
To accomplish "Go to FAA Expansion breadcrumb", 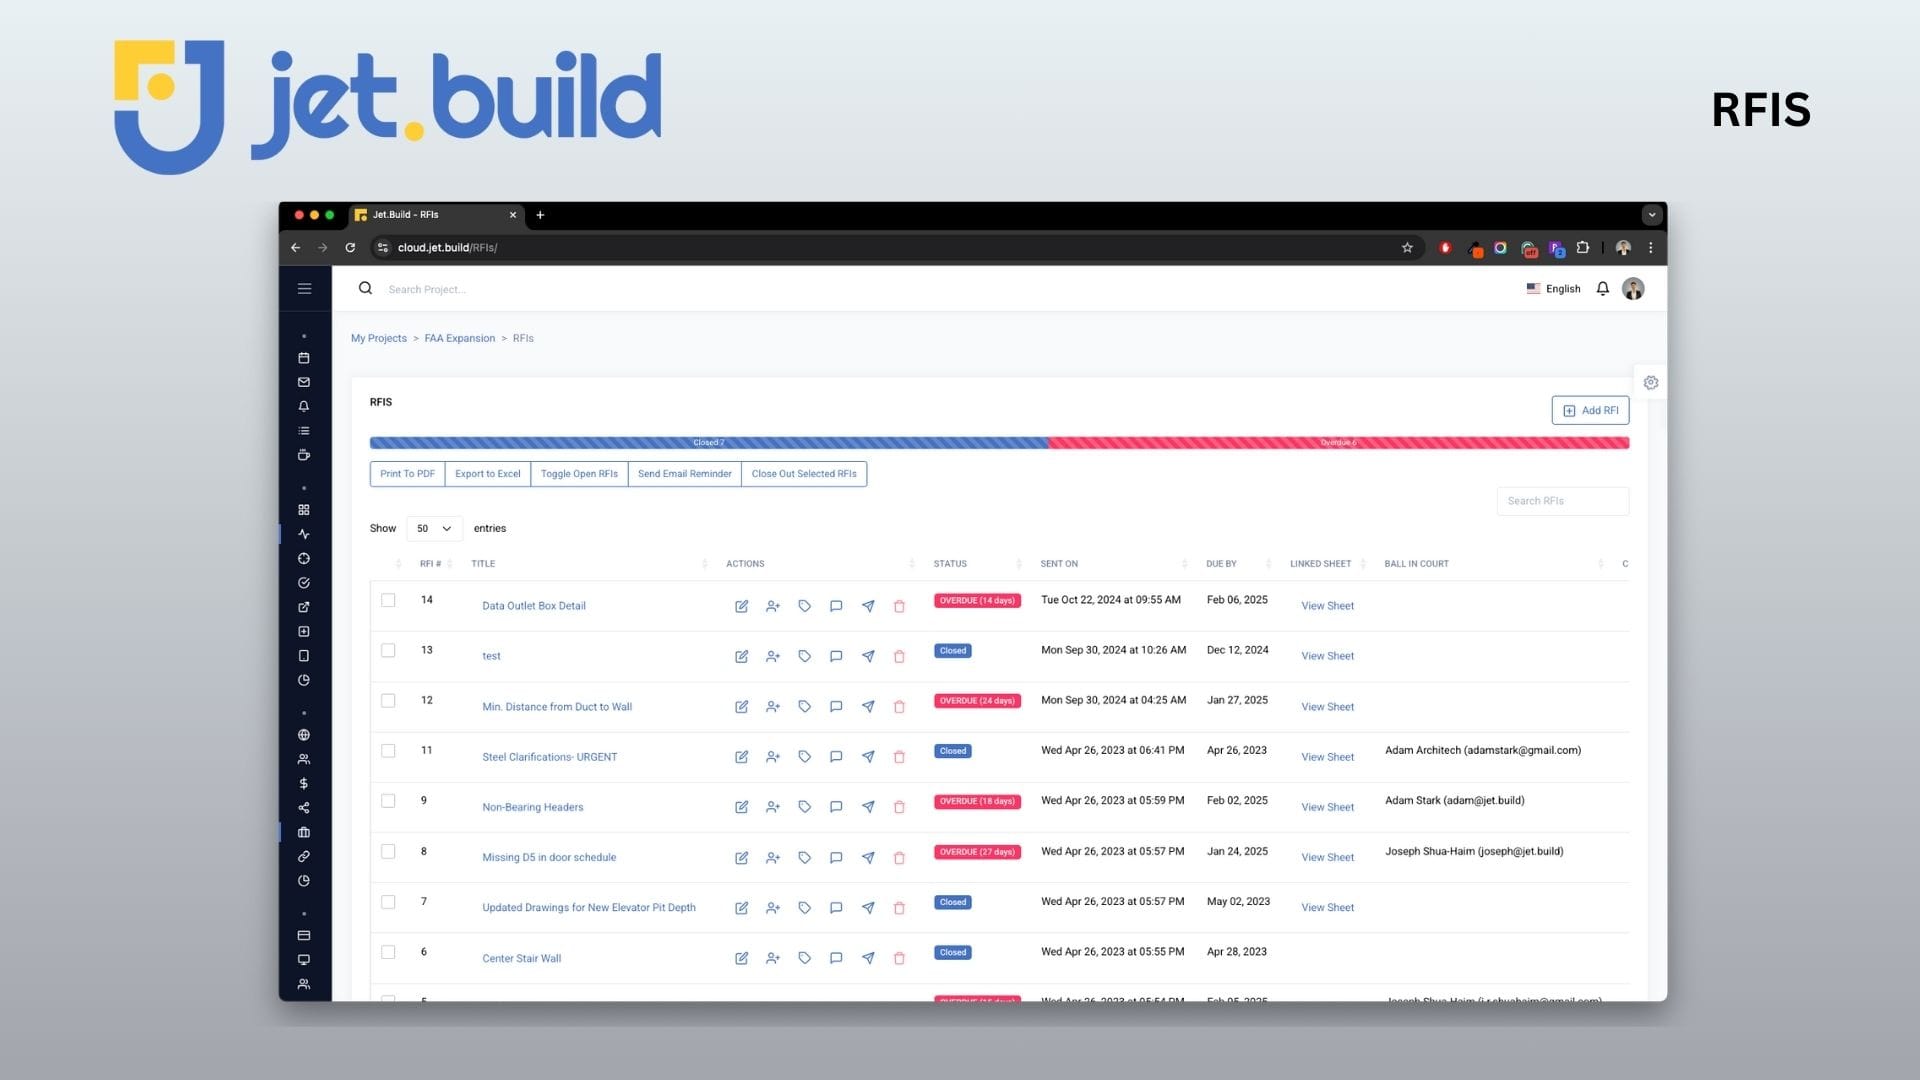I will 459,338.
